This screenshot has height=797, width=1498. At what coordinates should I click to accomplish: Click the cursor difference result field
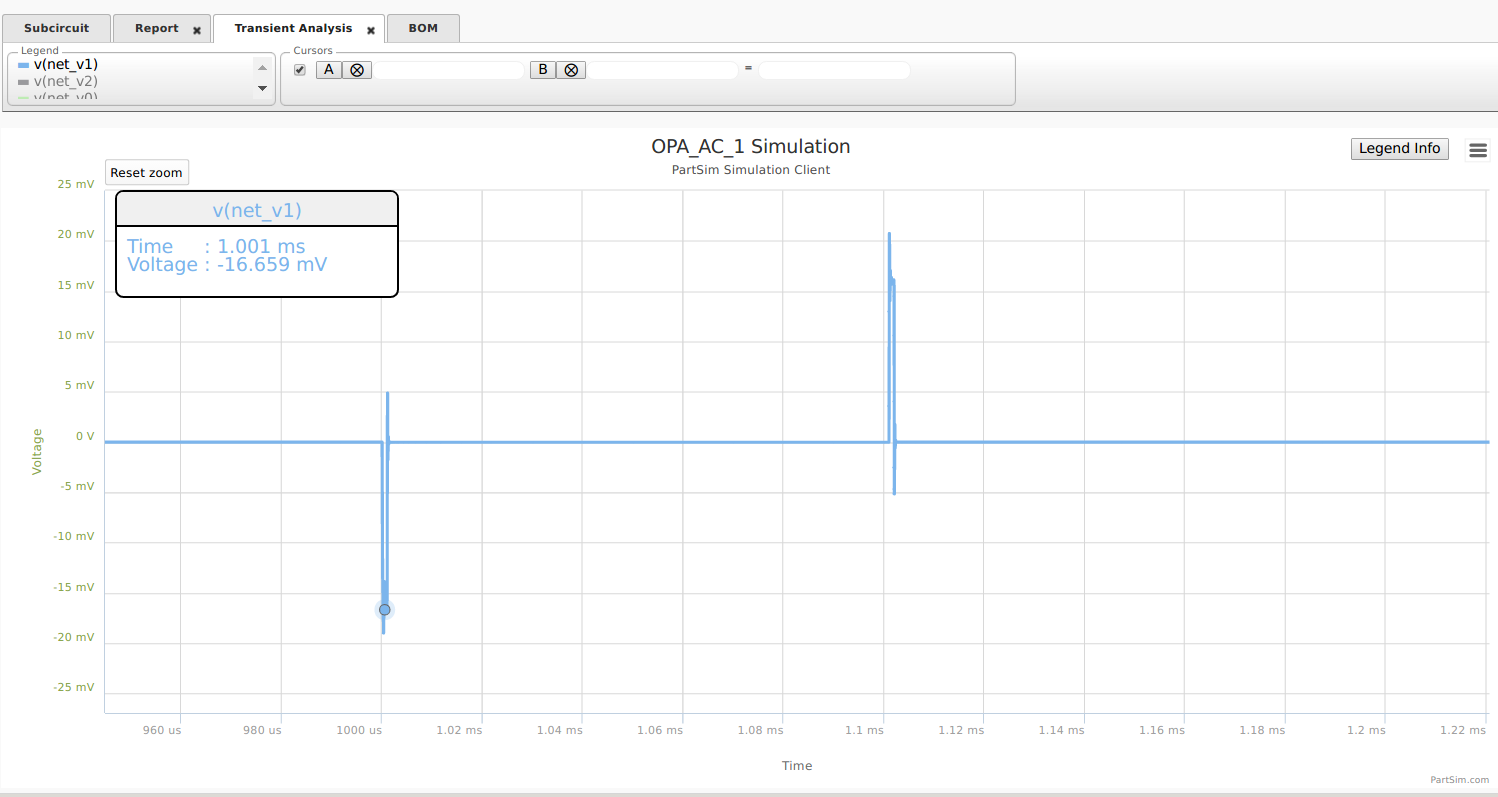[834, 70]
